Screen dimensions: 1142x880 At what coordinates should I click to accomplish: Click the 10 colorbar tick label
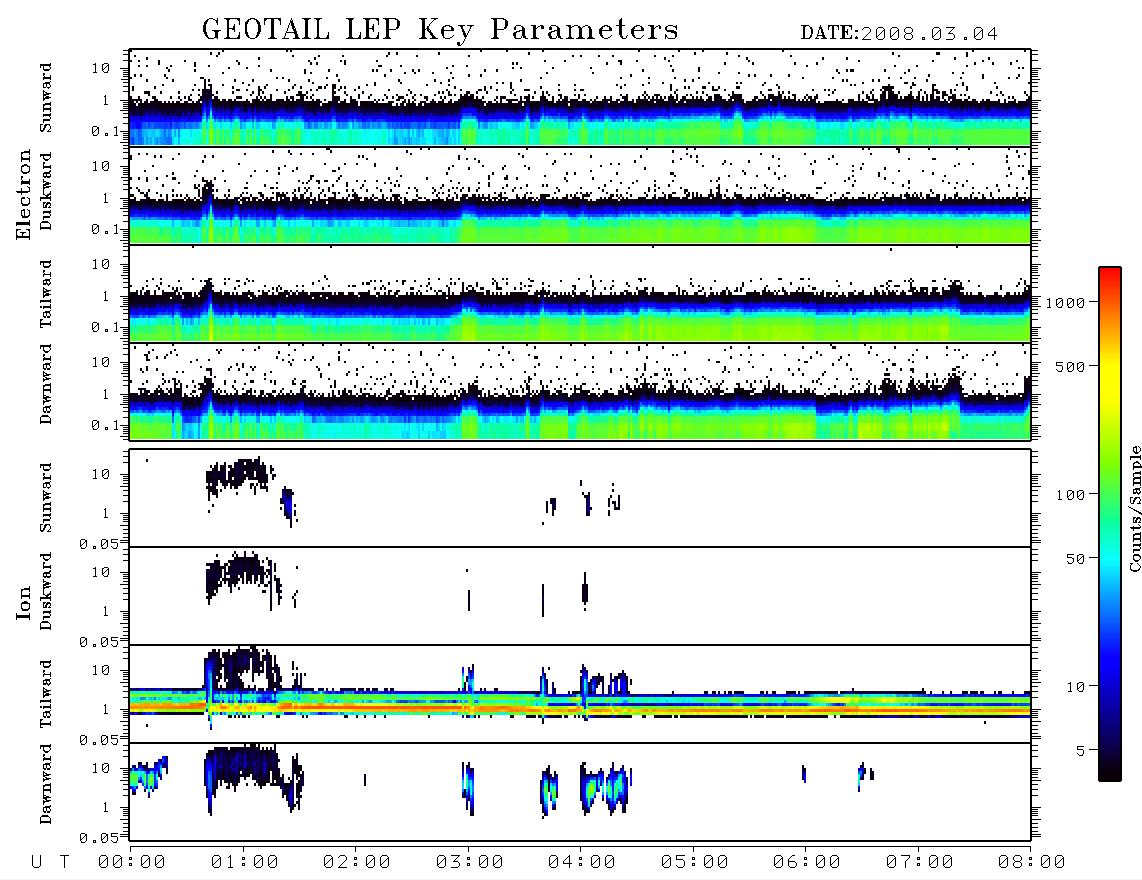(x=1075, y=686)
